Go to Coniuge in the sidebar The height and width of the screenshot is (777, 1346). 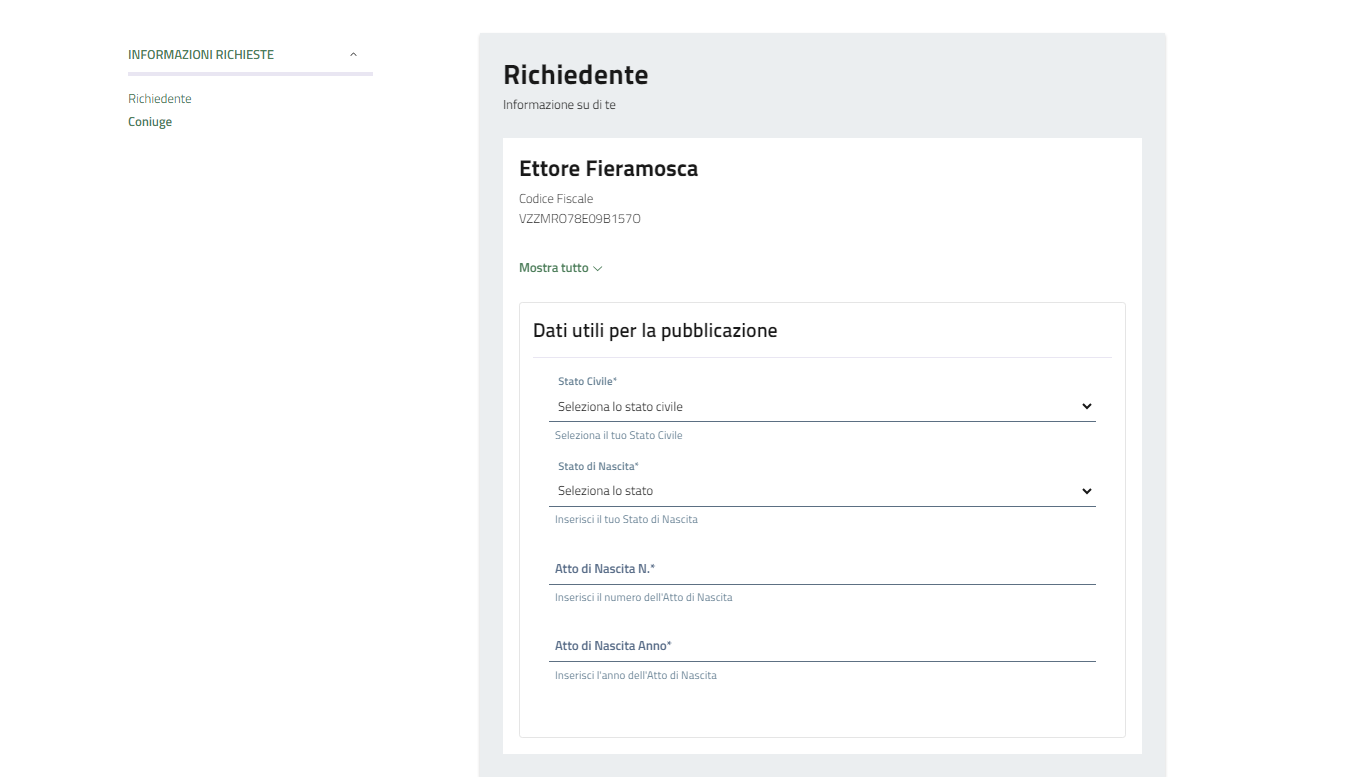pyautogui.click(x=150, y=122)
